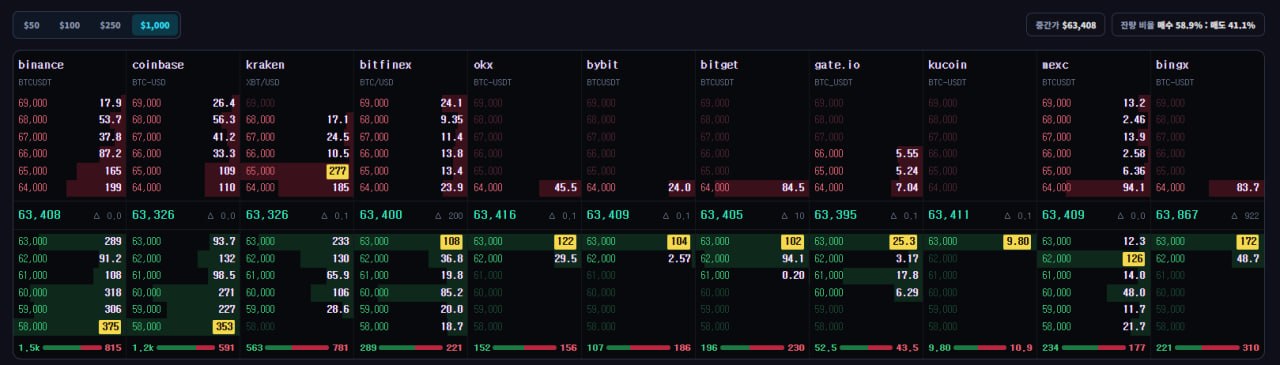Click bingx mid price 63,867

pos(1177,214)
